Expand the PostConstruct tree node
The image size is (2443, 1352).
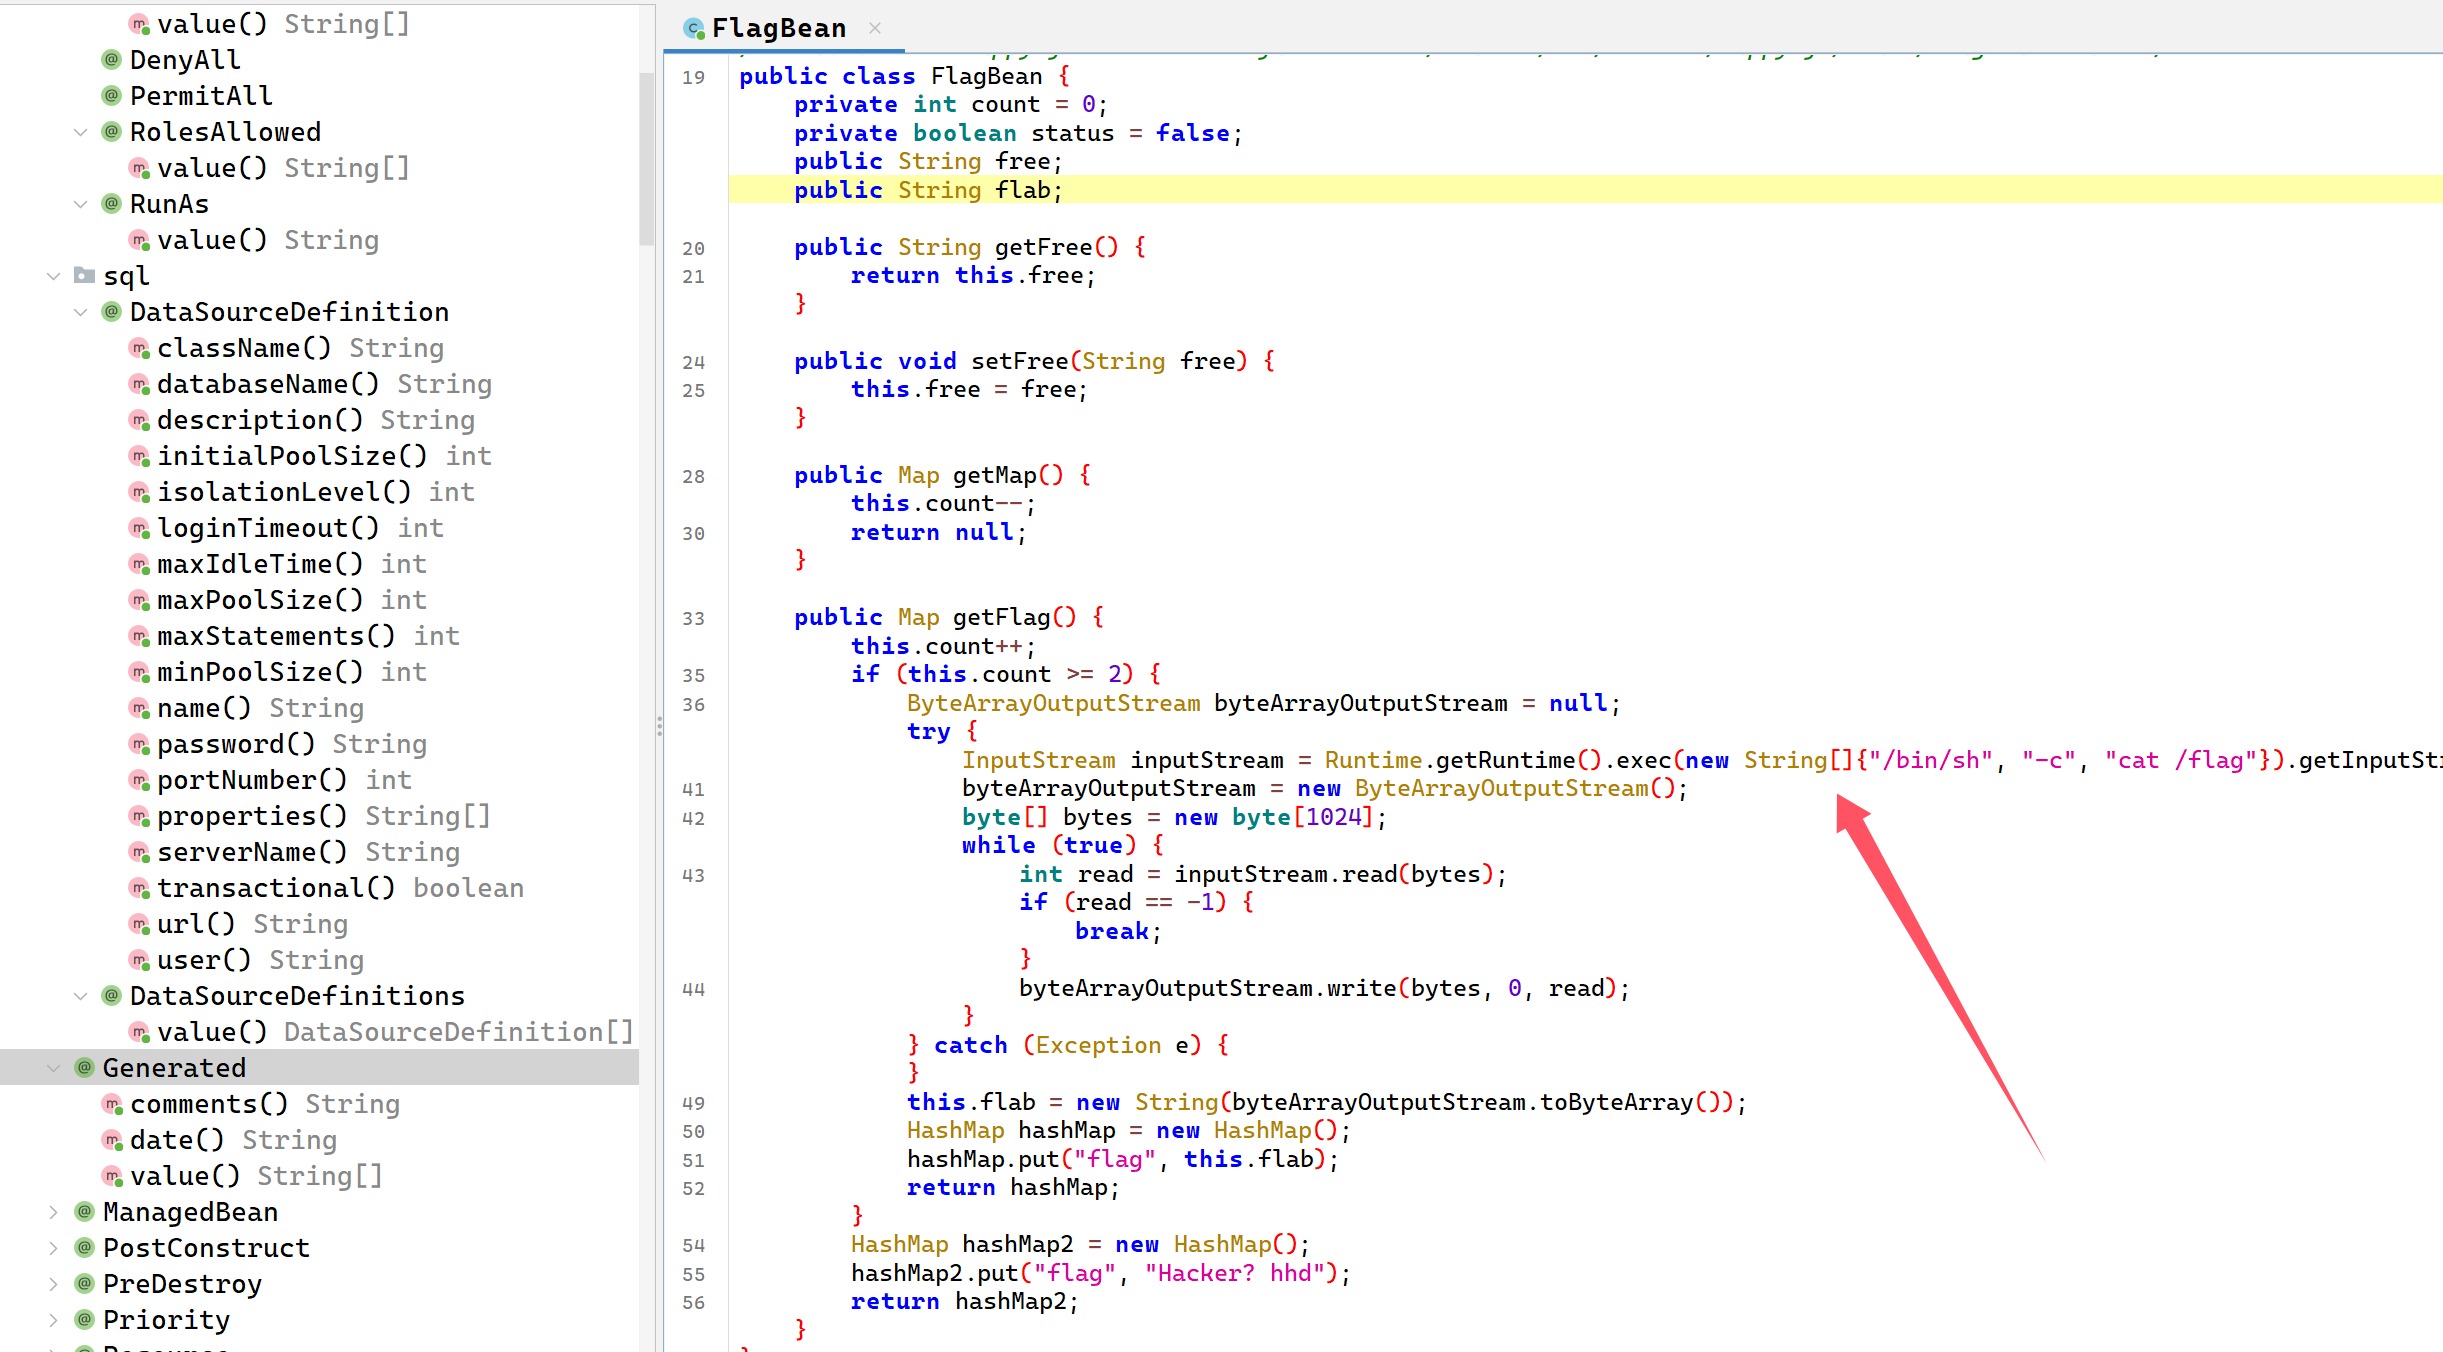[x=54, y=1248]
